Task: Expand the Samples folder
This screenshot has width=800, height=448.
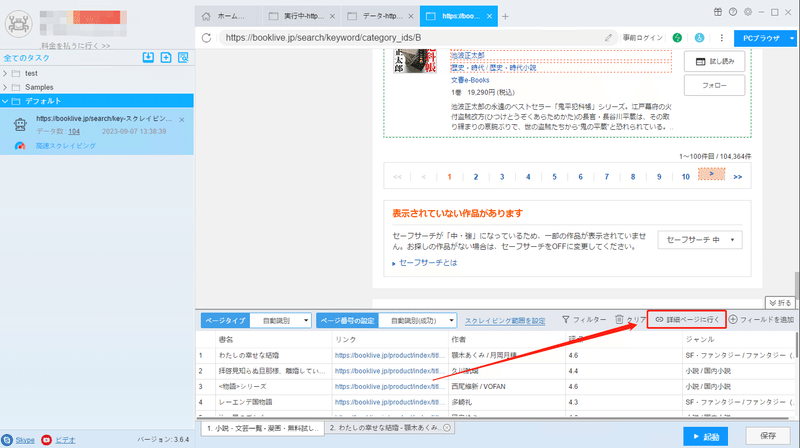Action: coord(5,87)
